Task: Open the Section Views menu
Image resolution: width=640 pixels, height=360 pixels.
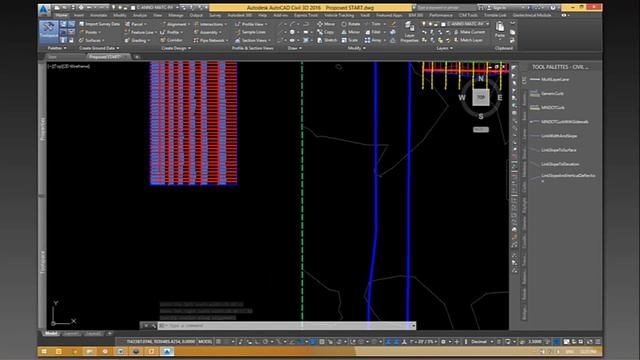Action: [253, 40]
